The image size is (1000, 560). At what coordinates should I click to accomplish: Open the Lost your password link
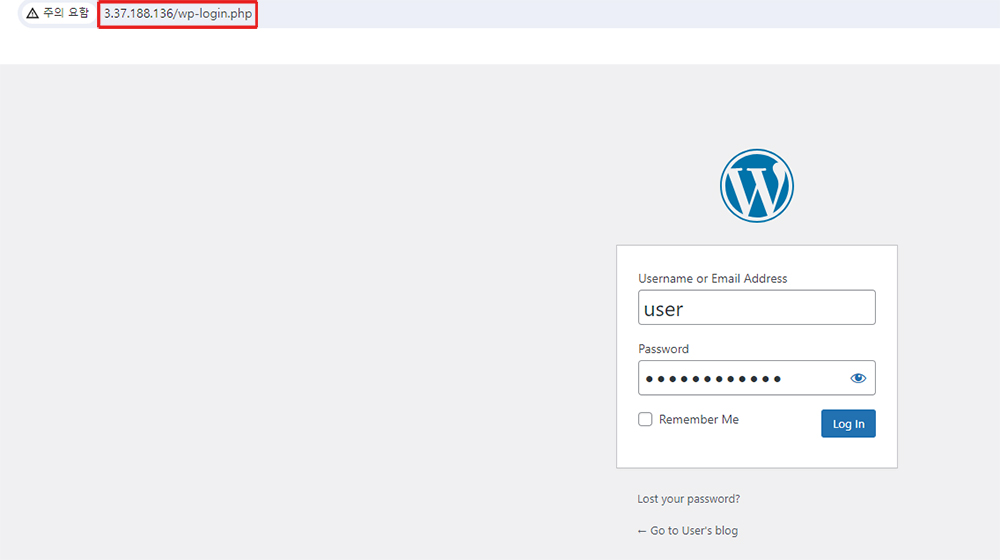[x=688, y=499]
